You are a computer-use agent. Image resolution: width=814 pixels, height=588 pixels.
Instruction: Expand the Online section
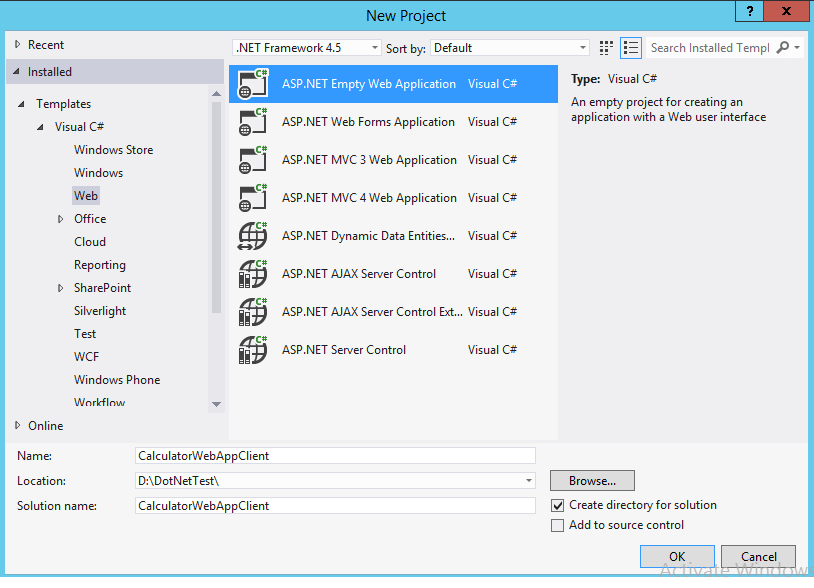pyautogui.click(x=18, y=426)
